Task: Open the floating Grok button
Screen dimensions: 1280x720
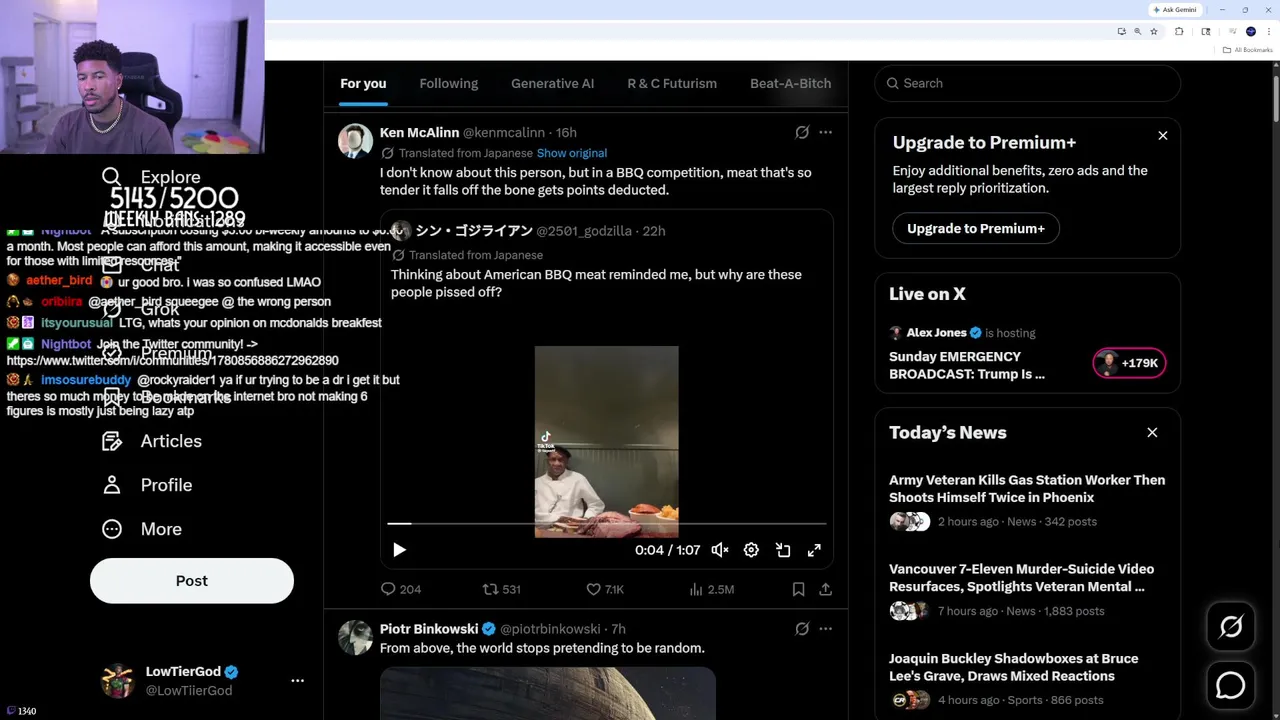Action: [x=1231, y=627]
